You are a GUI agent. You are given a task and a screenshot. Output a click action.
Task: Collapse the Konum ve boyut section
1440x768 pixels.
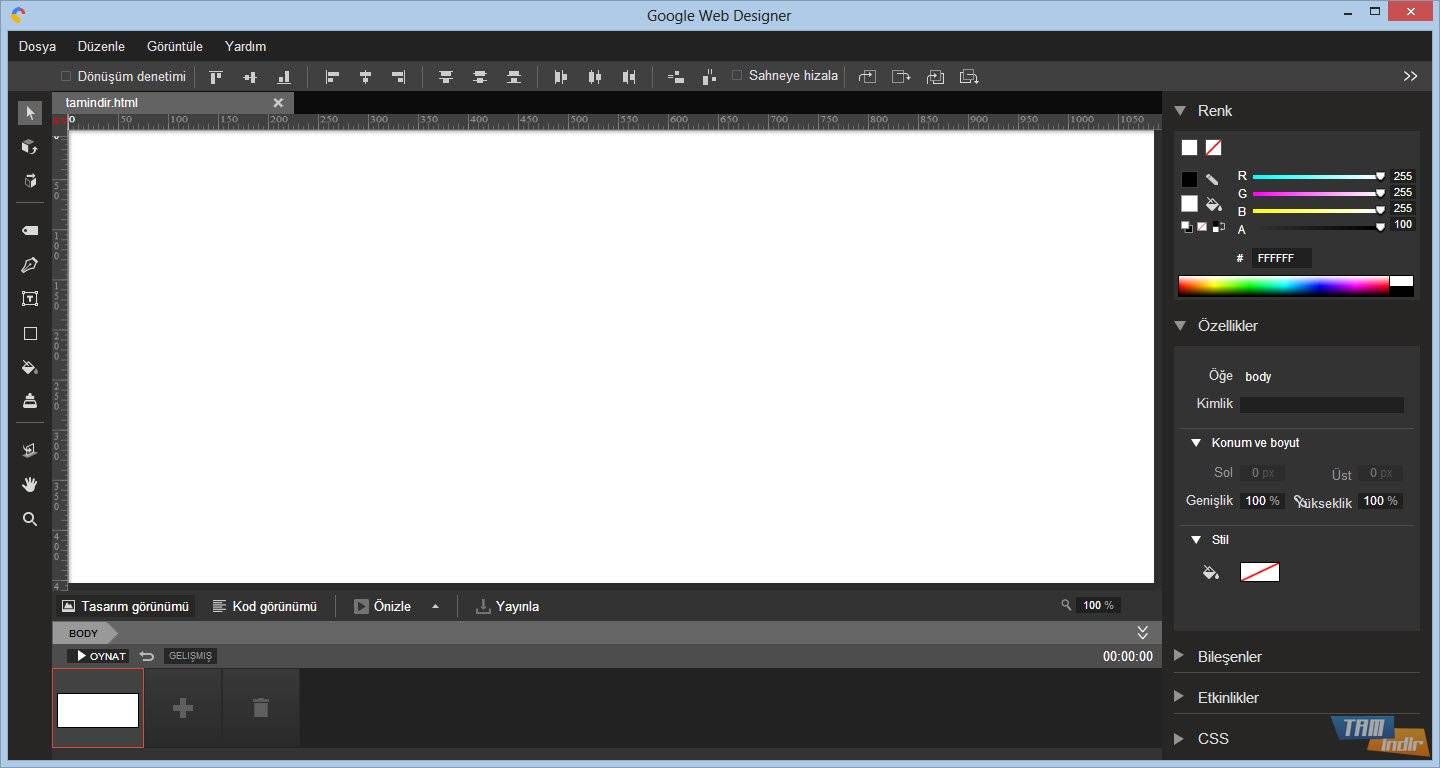1196,443
